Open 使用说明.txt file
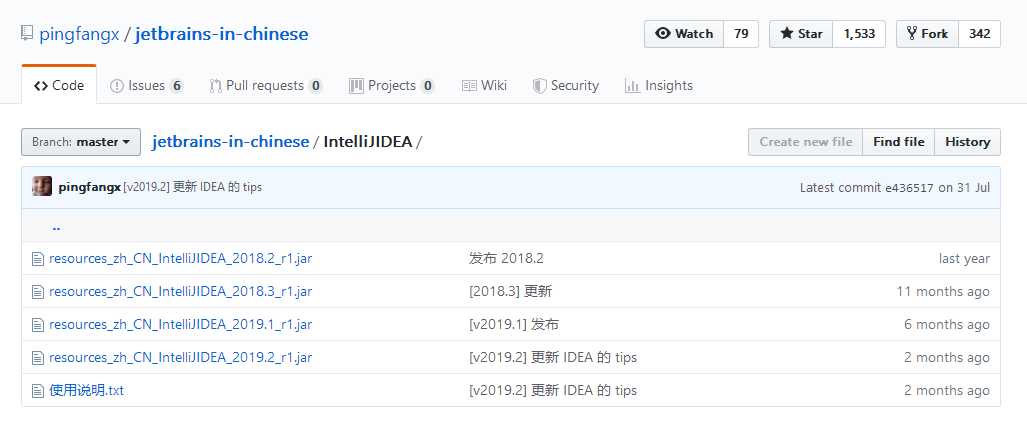Image resolution: width=1027 pixels, height=442 pixels. [86, 391]
